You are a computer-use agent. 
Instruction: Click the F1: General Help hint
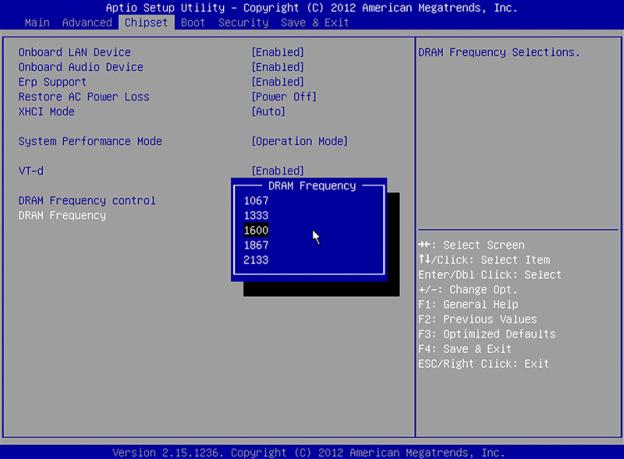pyautogui.click(x=468, y=305)
